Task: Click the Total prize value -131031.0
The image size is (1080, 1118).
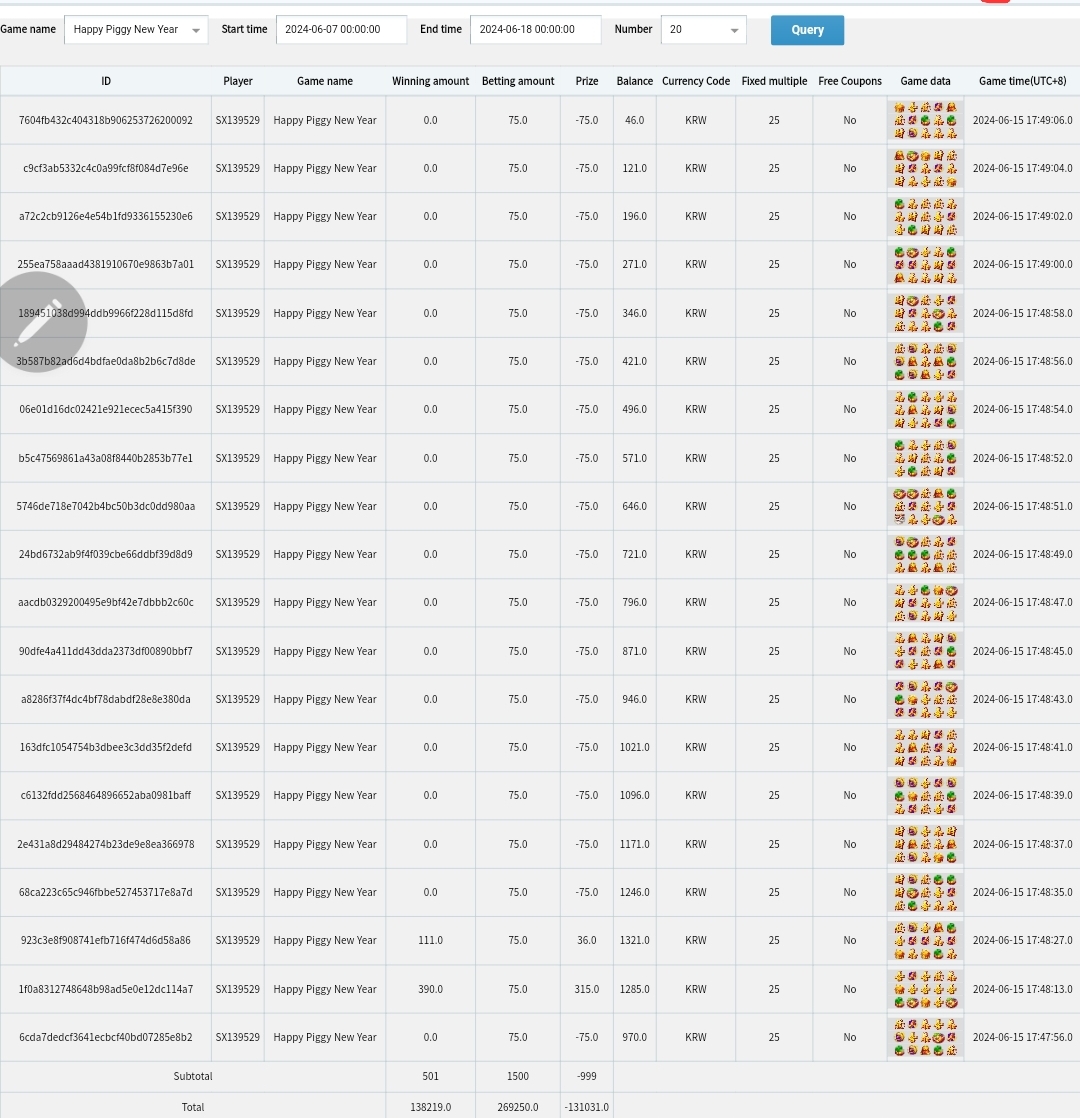Action: click(x=587, y=1107)
